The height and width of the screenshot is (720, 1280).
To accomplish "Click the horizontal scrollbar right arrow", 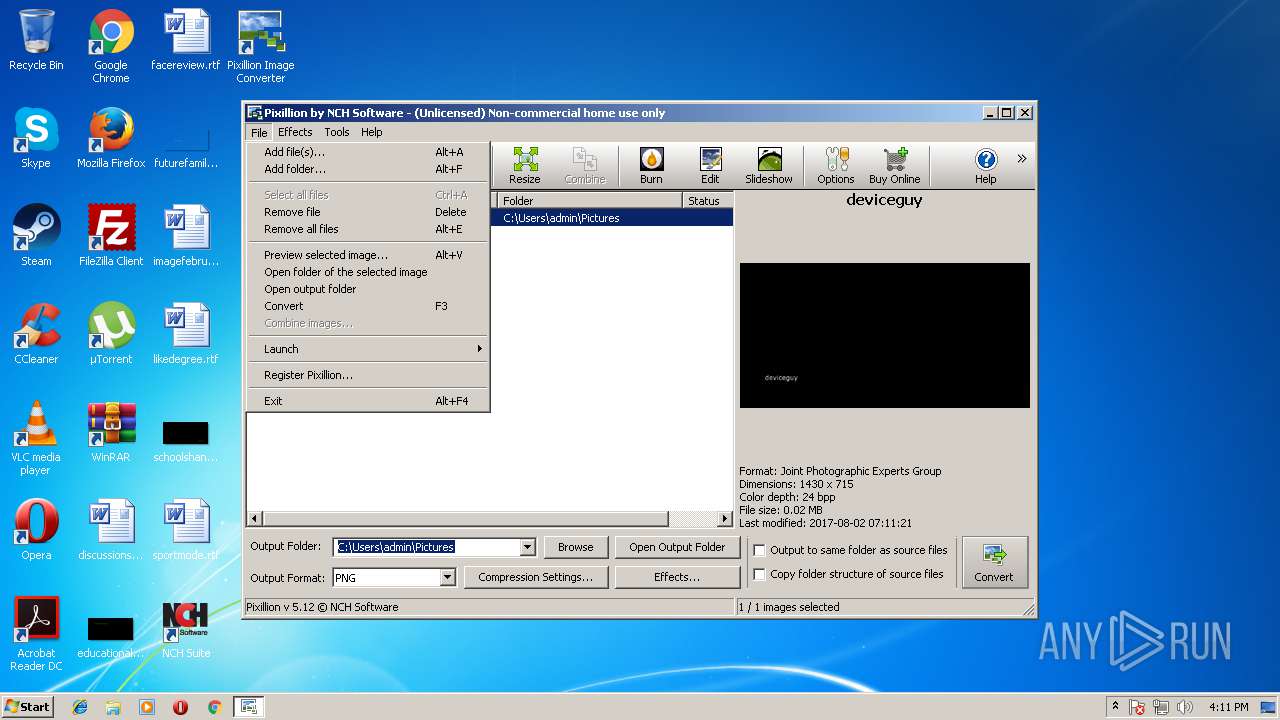I will pyautogui.click(x=725, y=519).
